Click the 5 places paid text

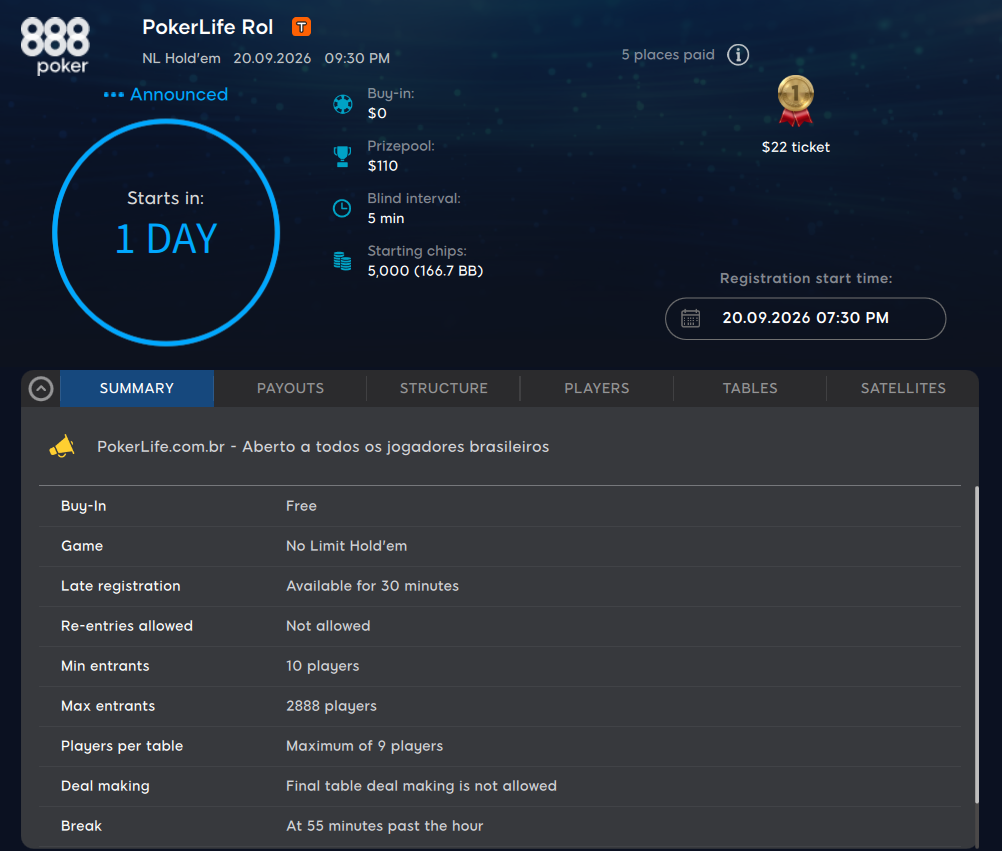click(668, 55)
